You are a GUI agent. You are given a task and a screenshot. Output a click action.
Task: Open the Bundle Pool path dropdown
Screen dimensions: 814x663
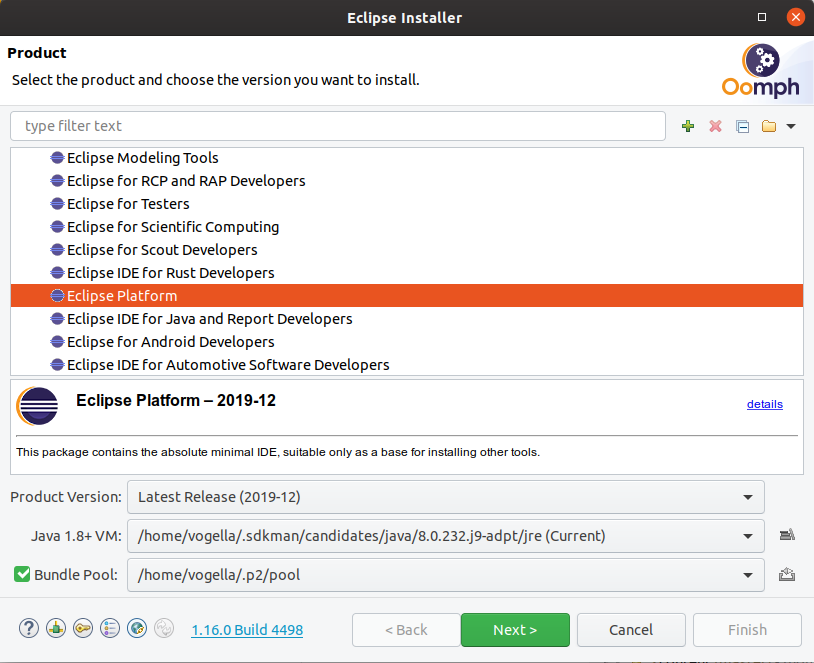tap(445, 575)
